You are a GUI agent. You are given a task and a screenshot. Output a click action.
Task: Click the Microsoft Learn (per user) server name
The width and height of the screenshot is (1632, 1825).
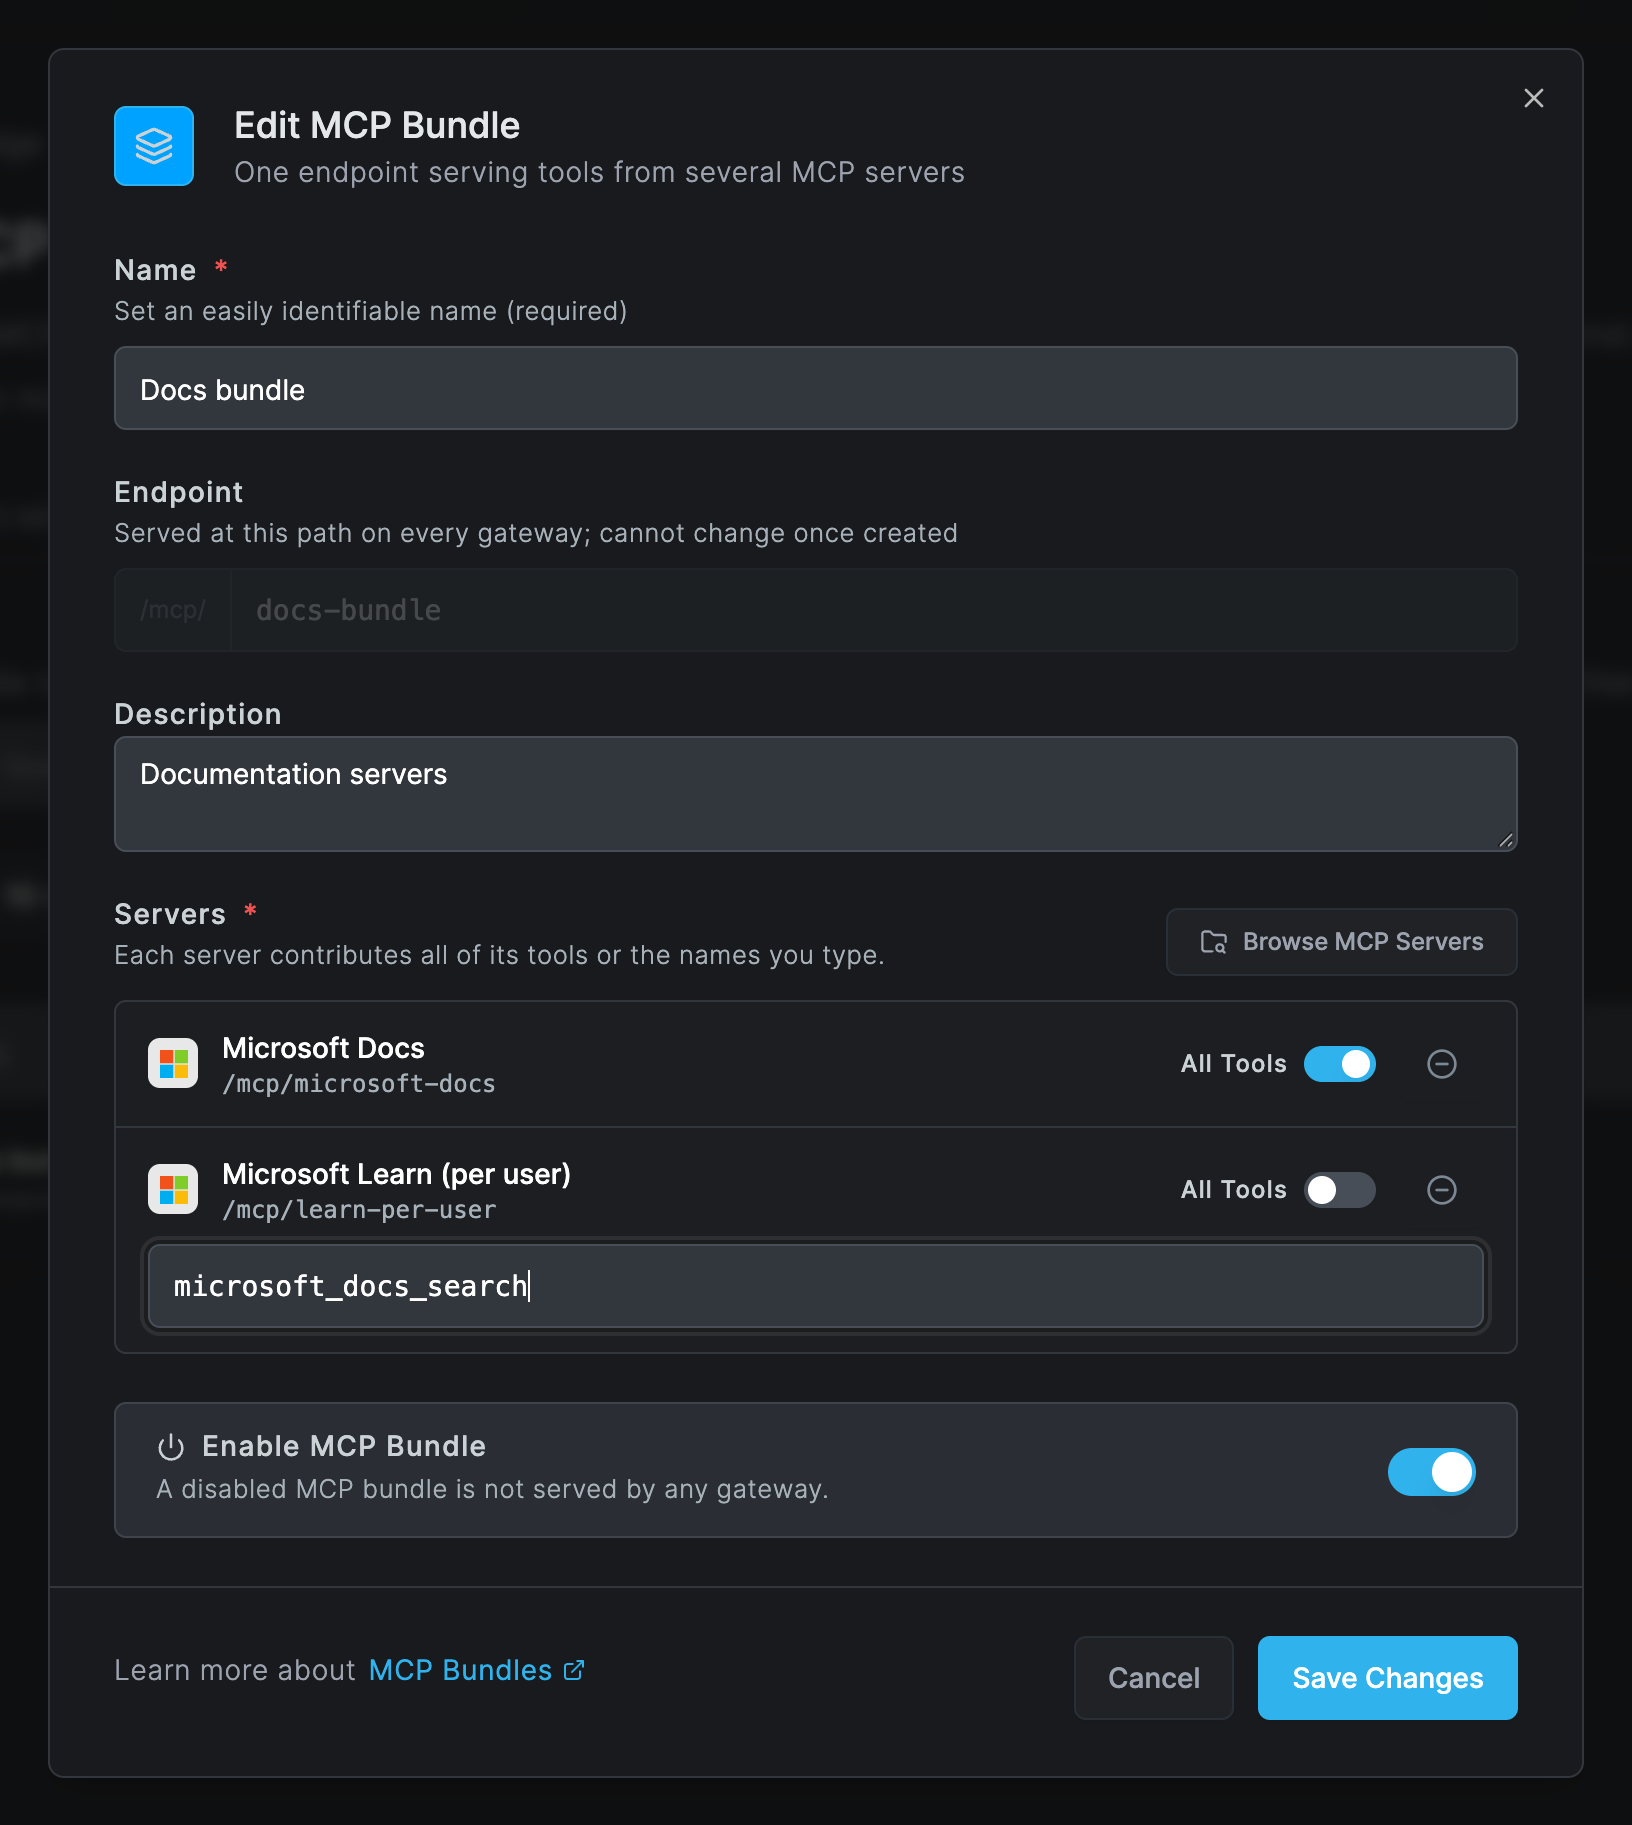point(396,1174)
